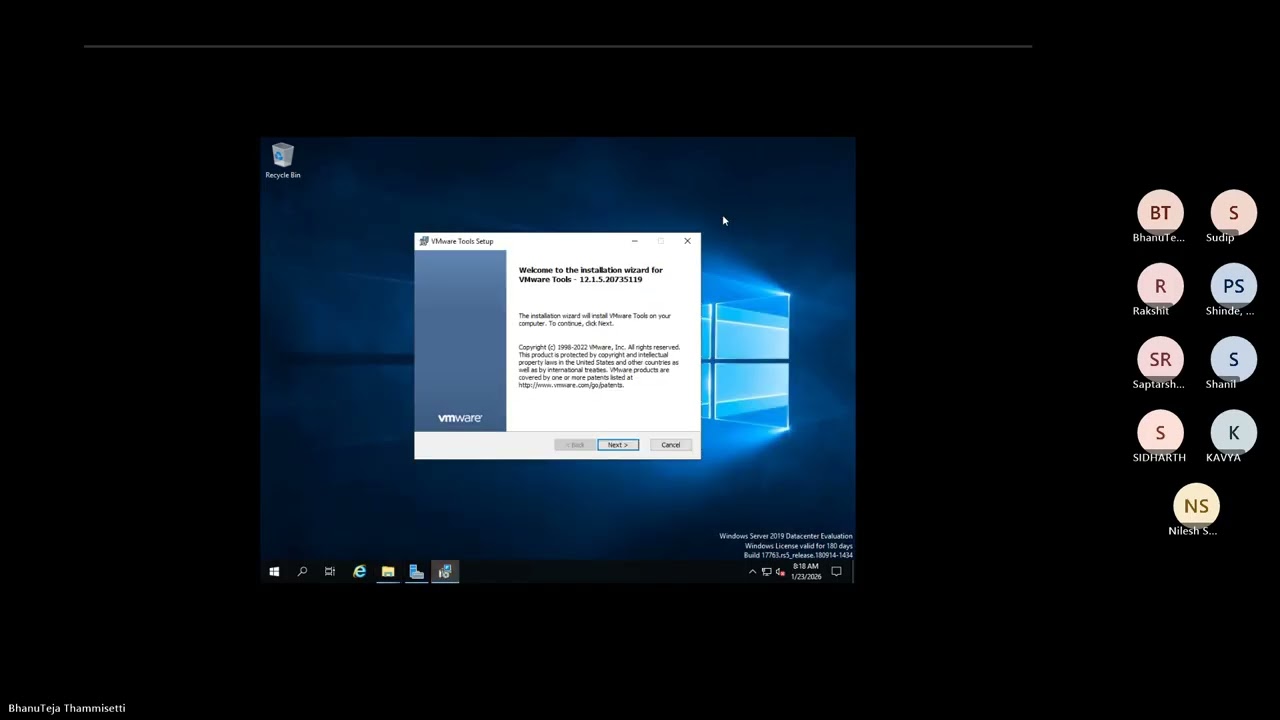This screenshot has height=720, width=1280.
Task: Click the VMware Tools Setup title bar icon
Action: [424, 241]
